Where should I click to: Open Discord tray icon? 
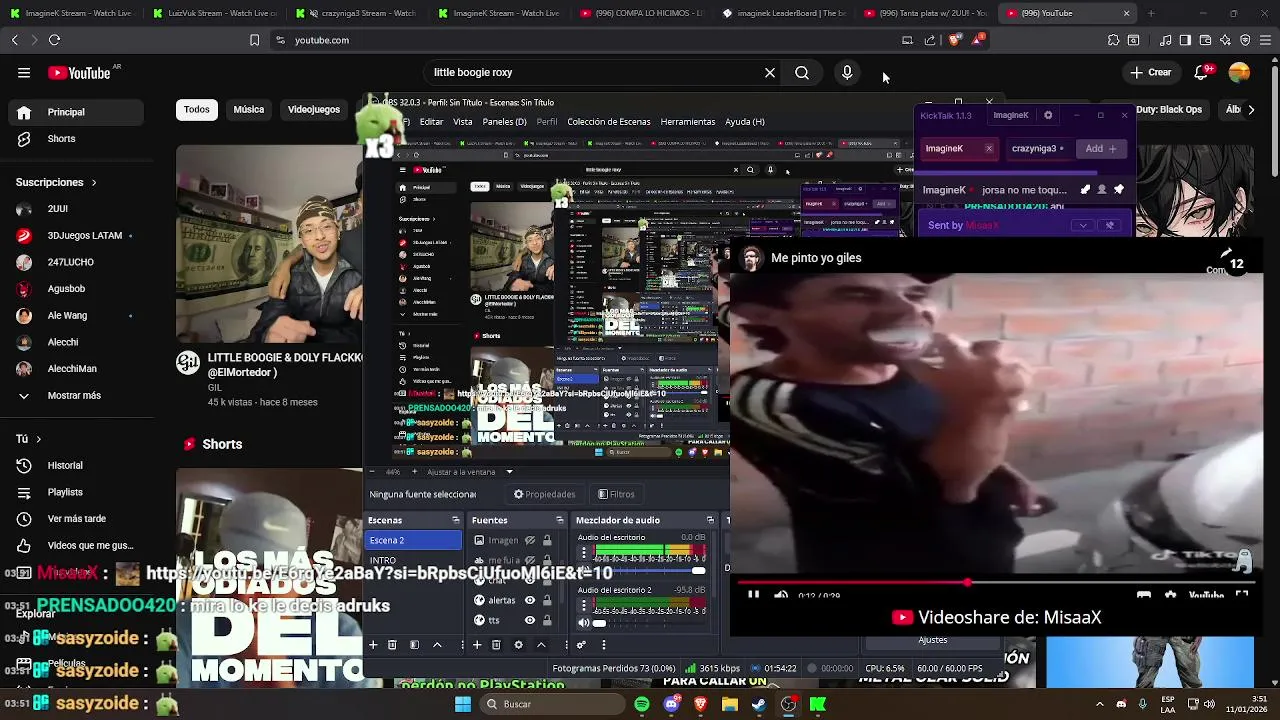coord(1121,704)
